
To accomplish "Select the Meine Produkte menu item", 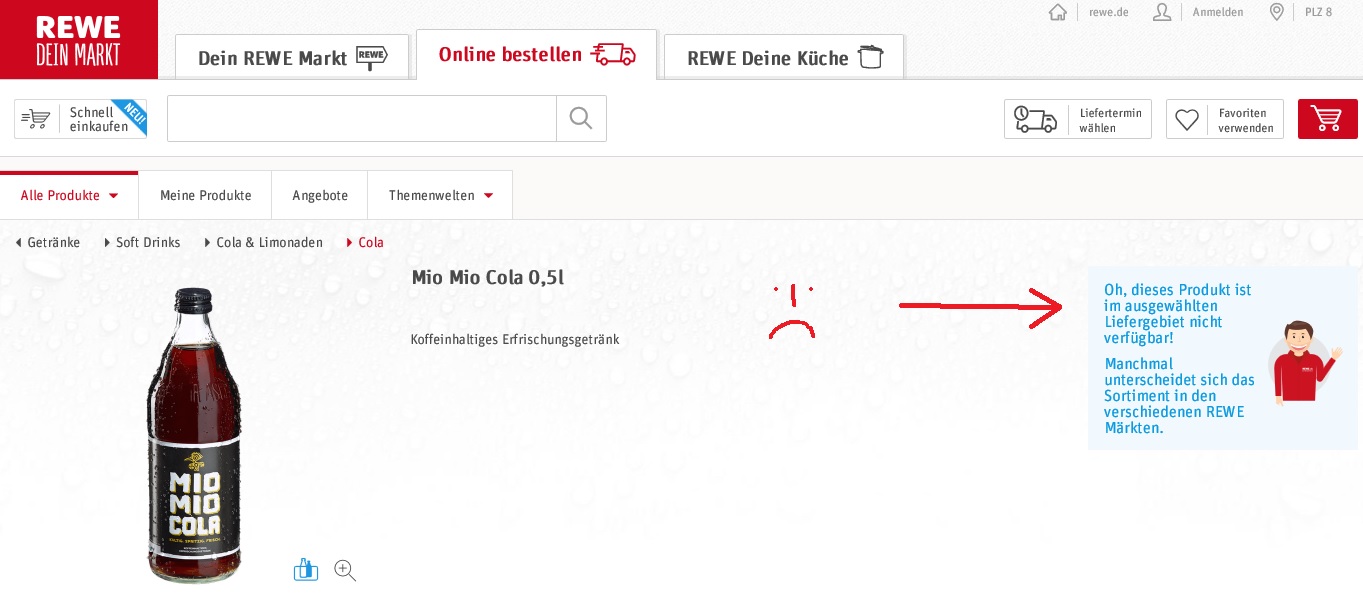I will 205,195.
